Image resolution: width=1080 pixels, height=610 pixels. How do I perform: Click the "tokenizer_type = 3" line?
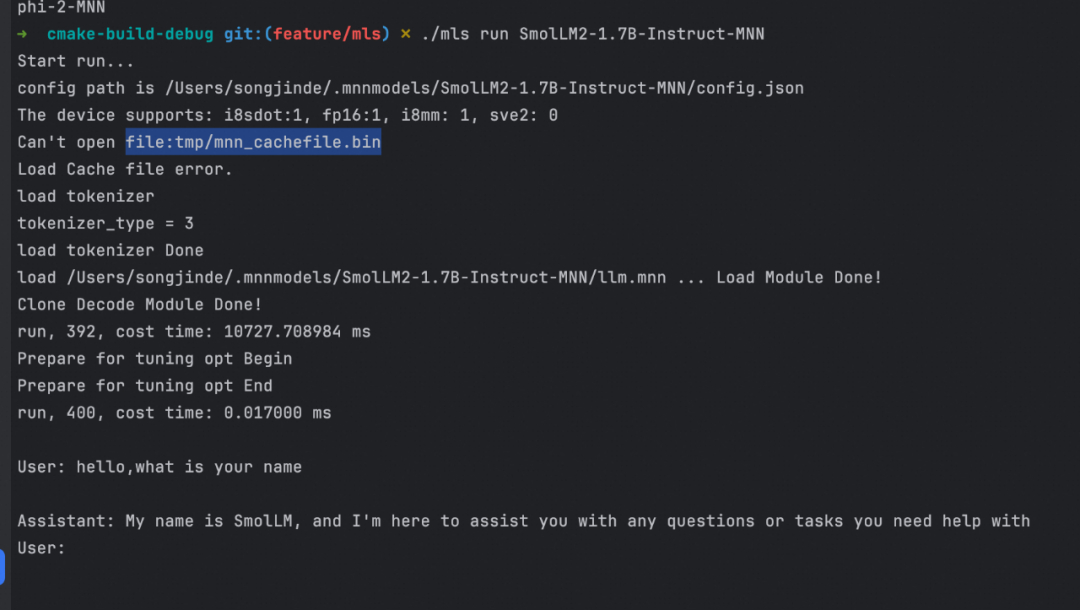tap(105, 223)
